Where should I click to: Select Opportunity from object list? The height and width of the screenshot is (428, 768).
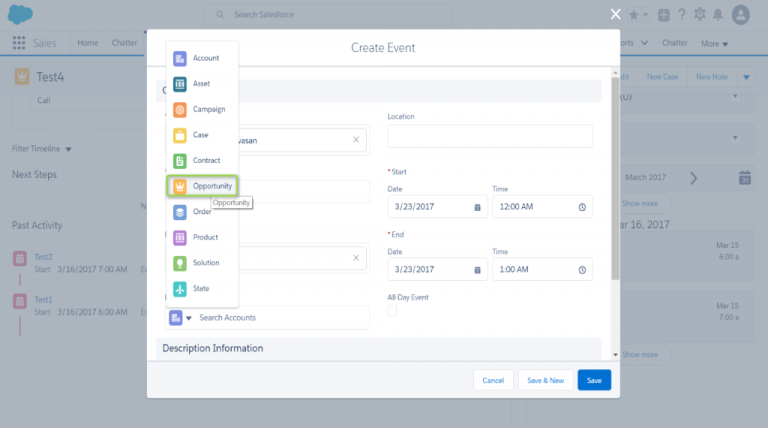[x=202, y=186]
